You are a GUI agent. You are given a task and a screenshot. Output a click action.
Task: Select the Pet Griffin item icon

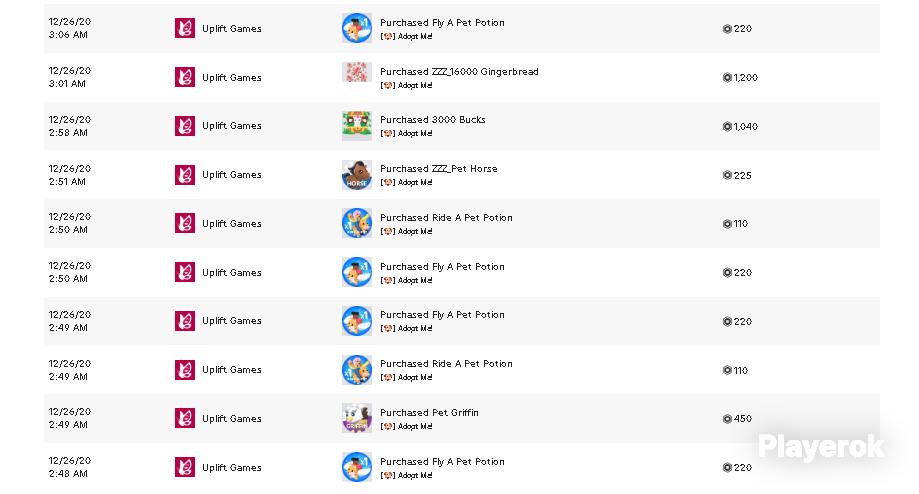(x=356, y=418)
